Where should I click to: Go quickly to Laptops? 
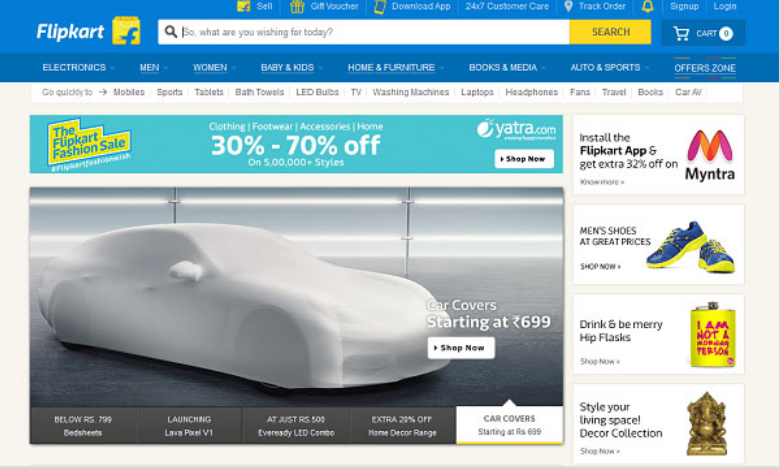tap(477, 92)
